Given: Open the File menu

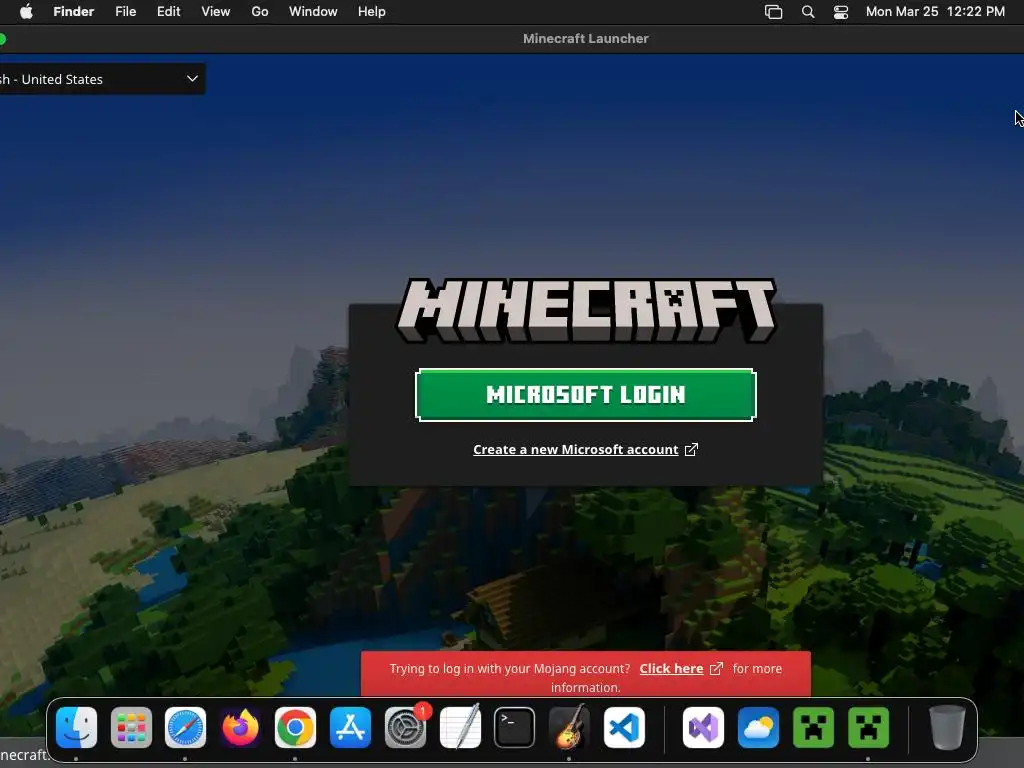Looking at the screenshot, I should (125, 12).
